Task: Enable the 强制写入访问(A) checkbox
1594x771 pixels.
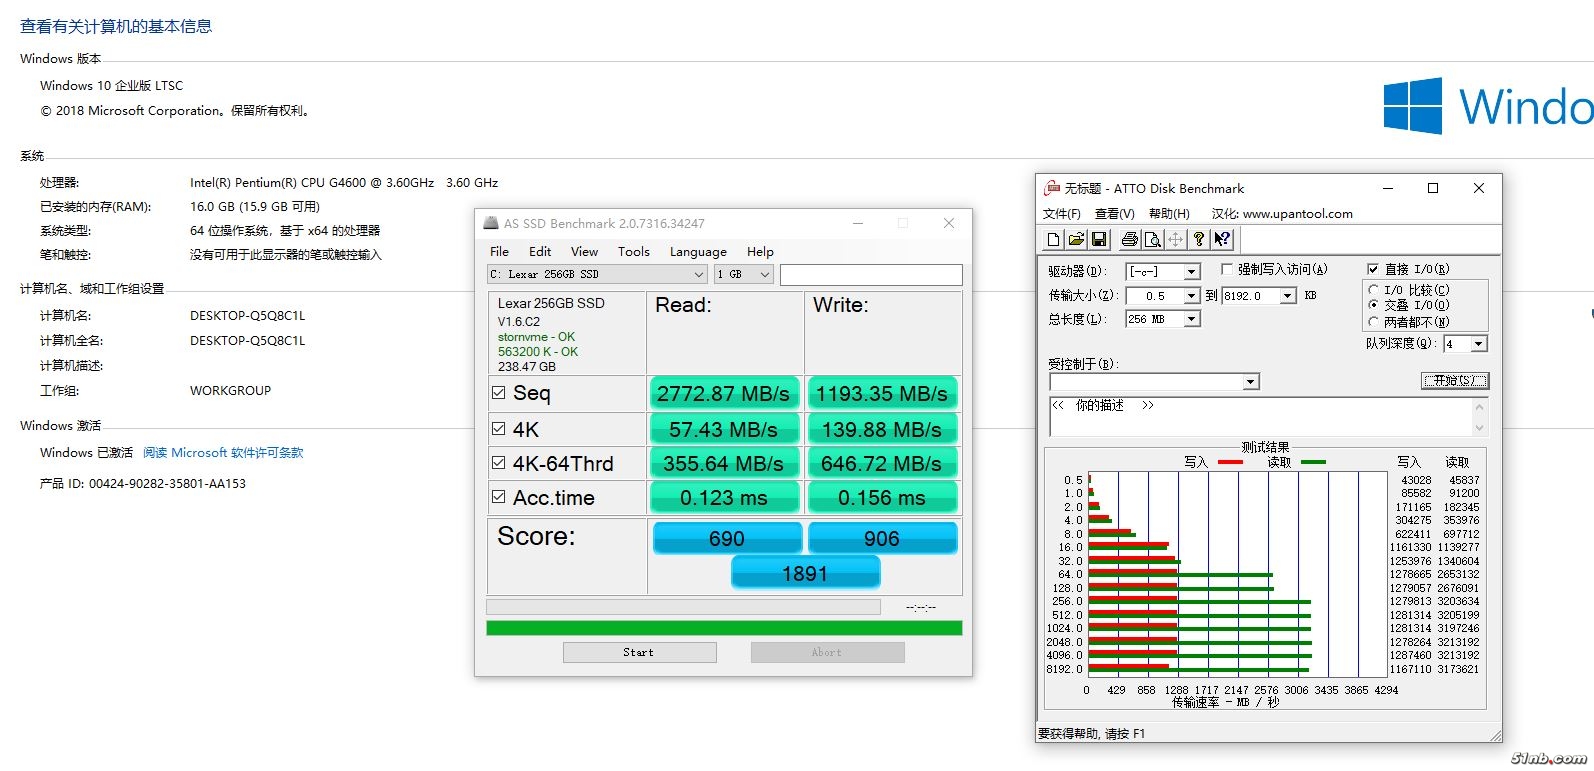Action: (1227, 269)
